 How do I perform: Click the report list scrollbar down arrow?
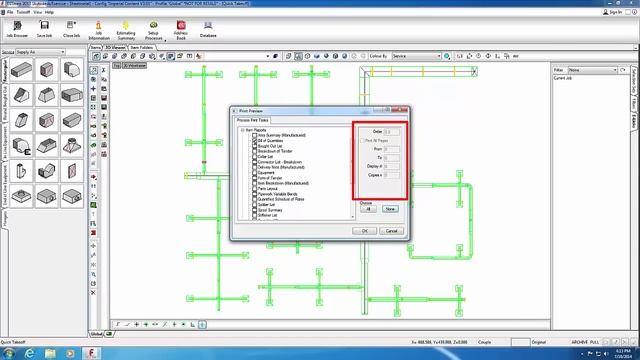(353, 217)
